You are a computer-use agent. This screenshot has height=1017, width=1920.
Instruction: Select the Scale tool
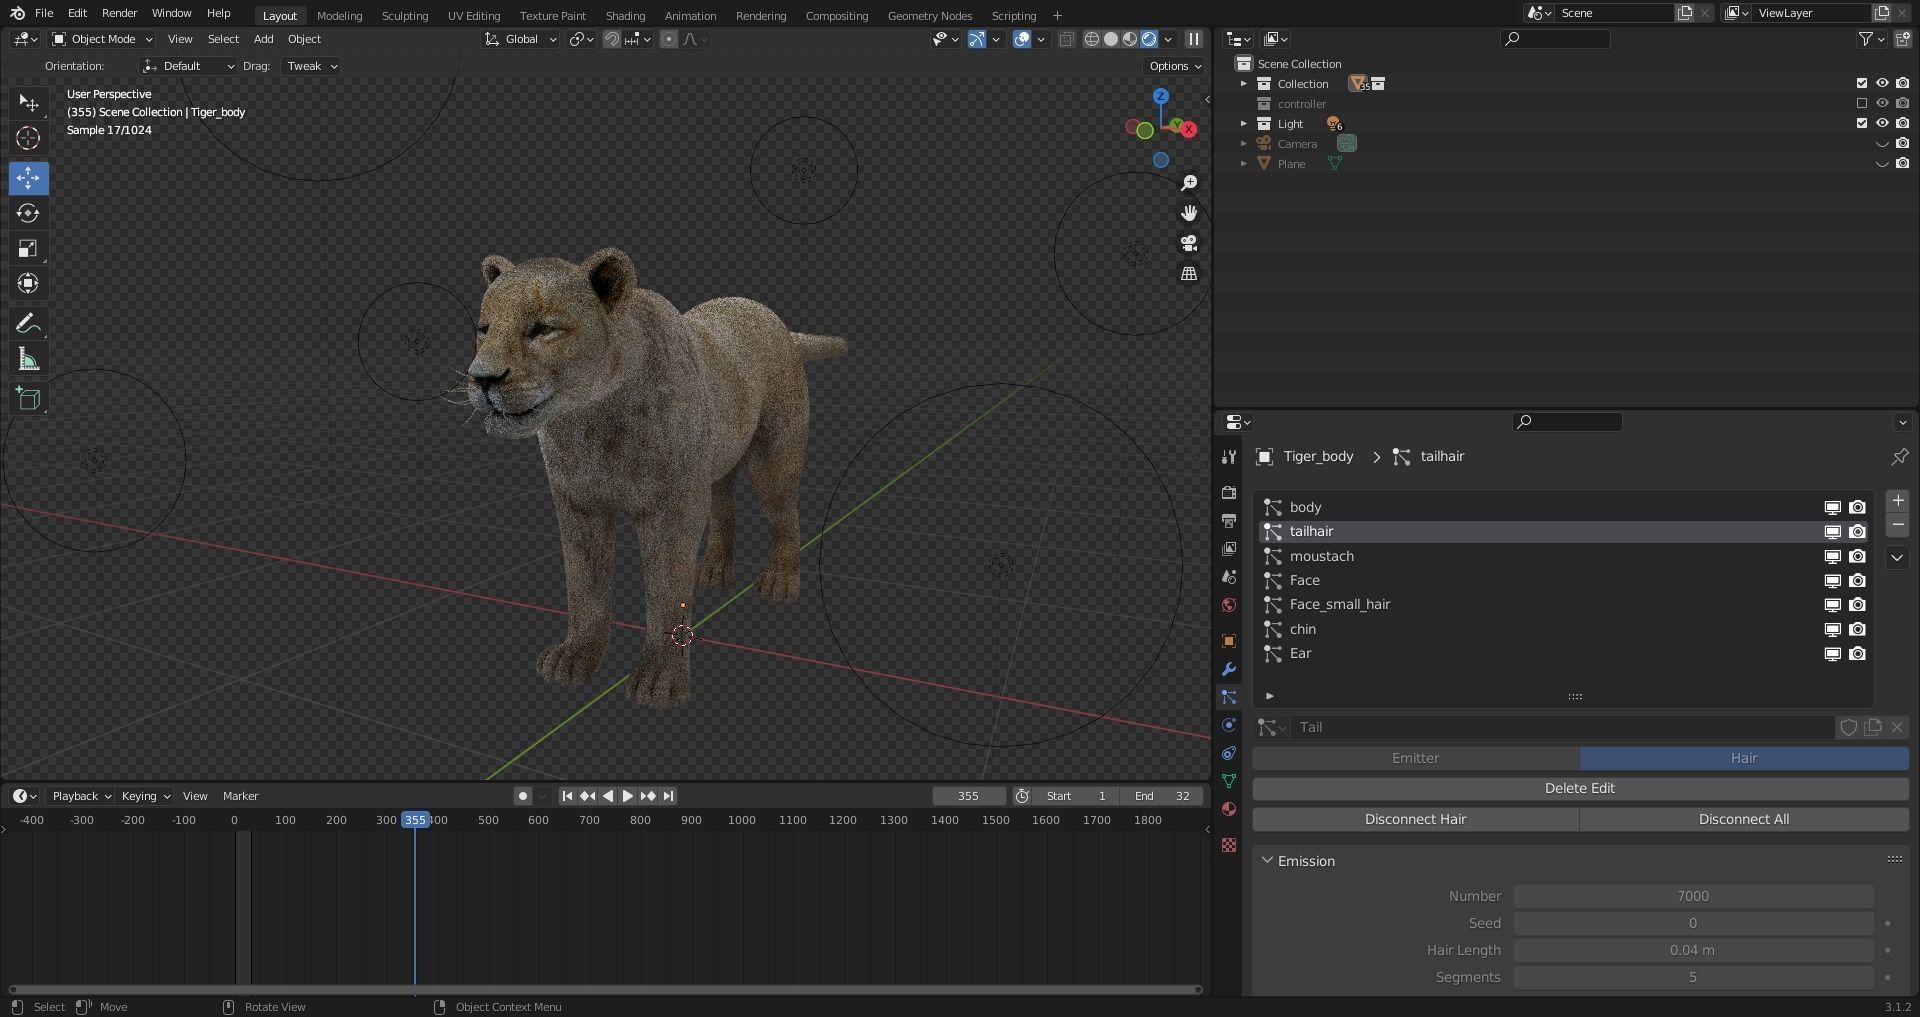[x=28, y=248]
